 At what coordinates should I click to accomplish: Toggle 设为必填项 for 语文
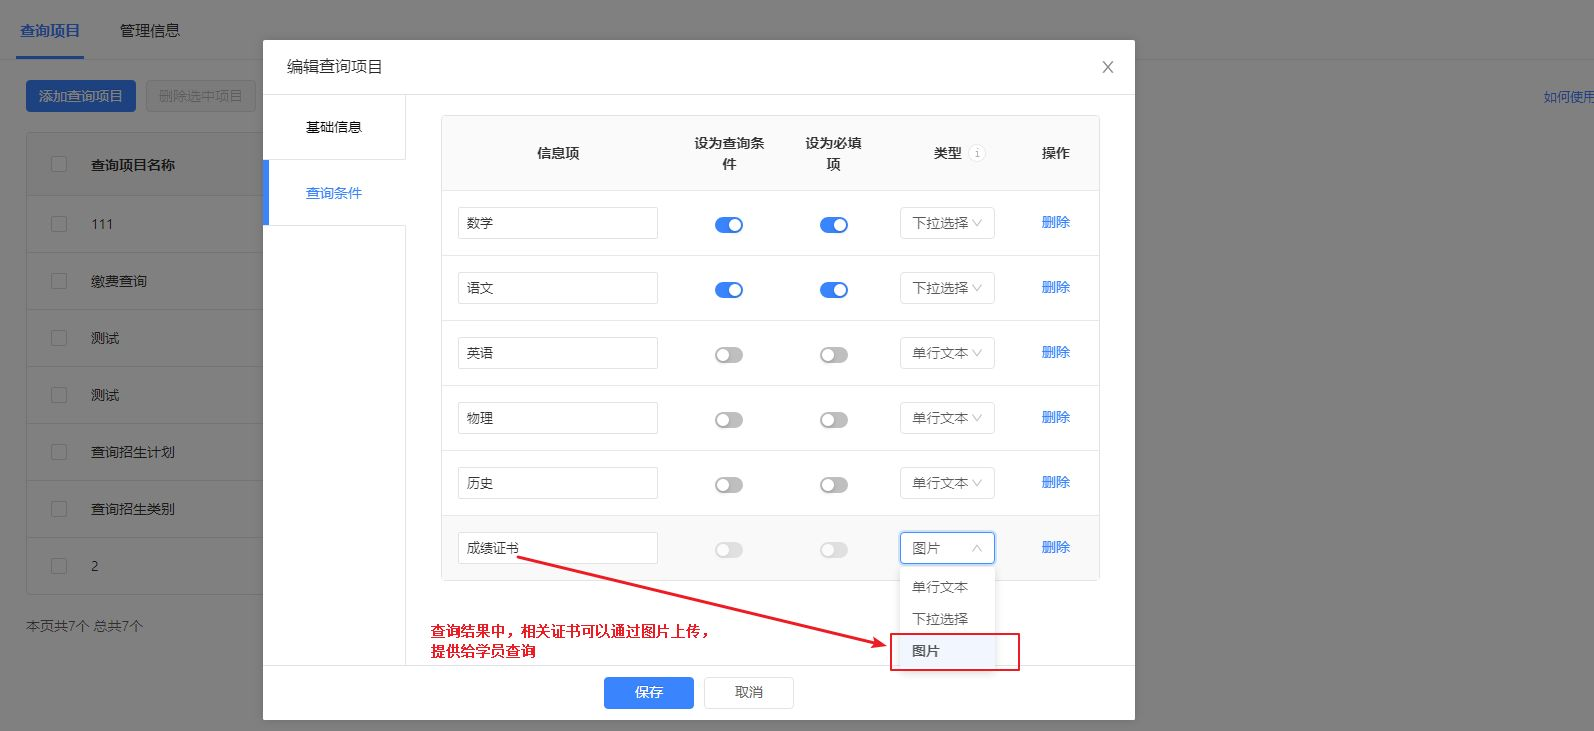pos(834,290)
